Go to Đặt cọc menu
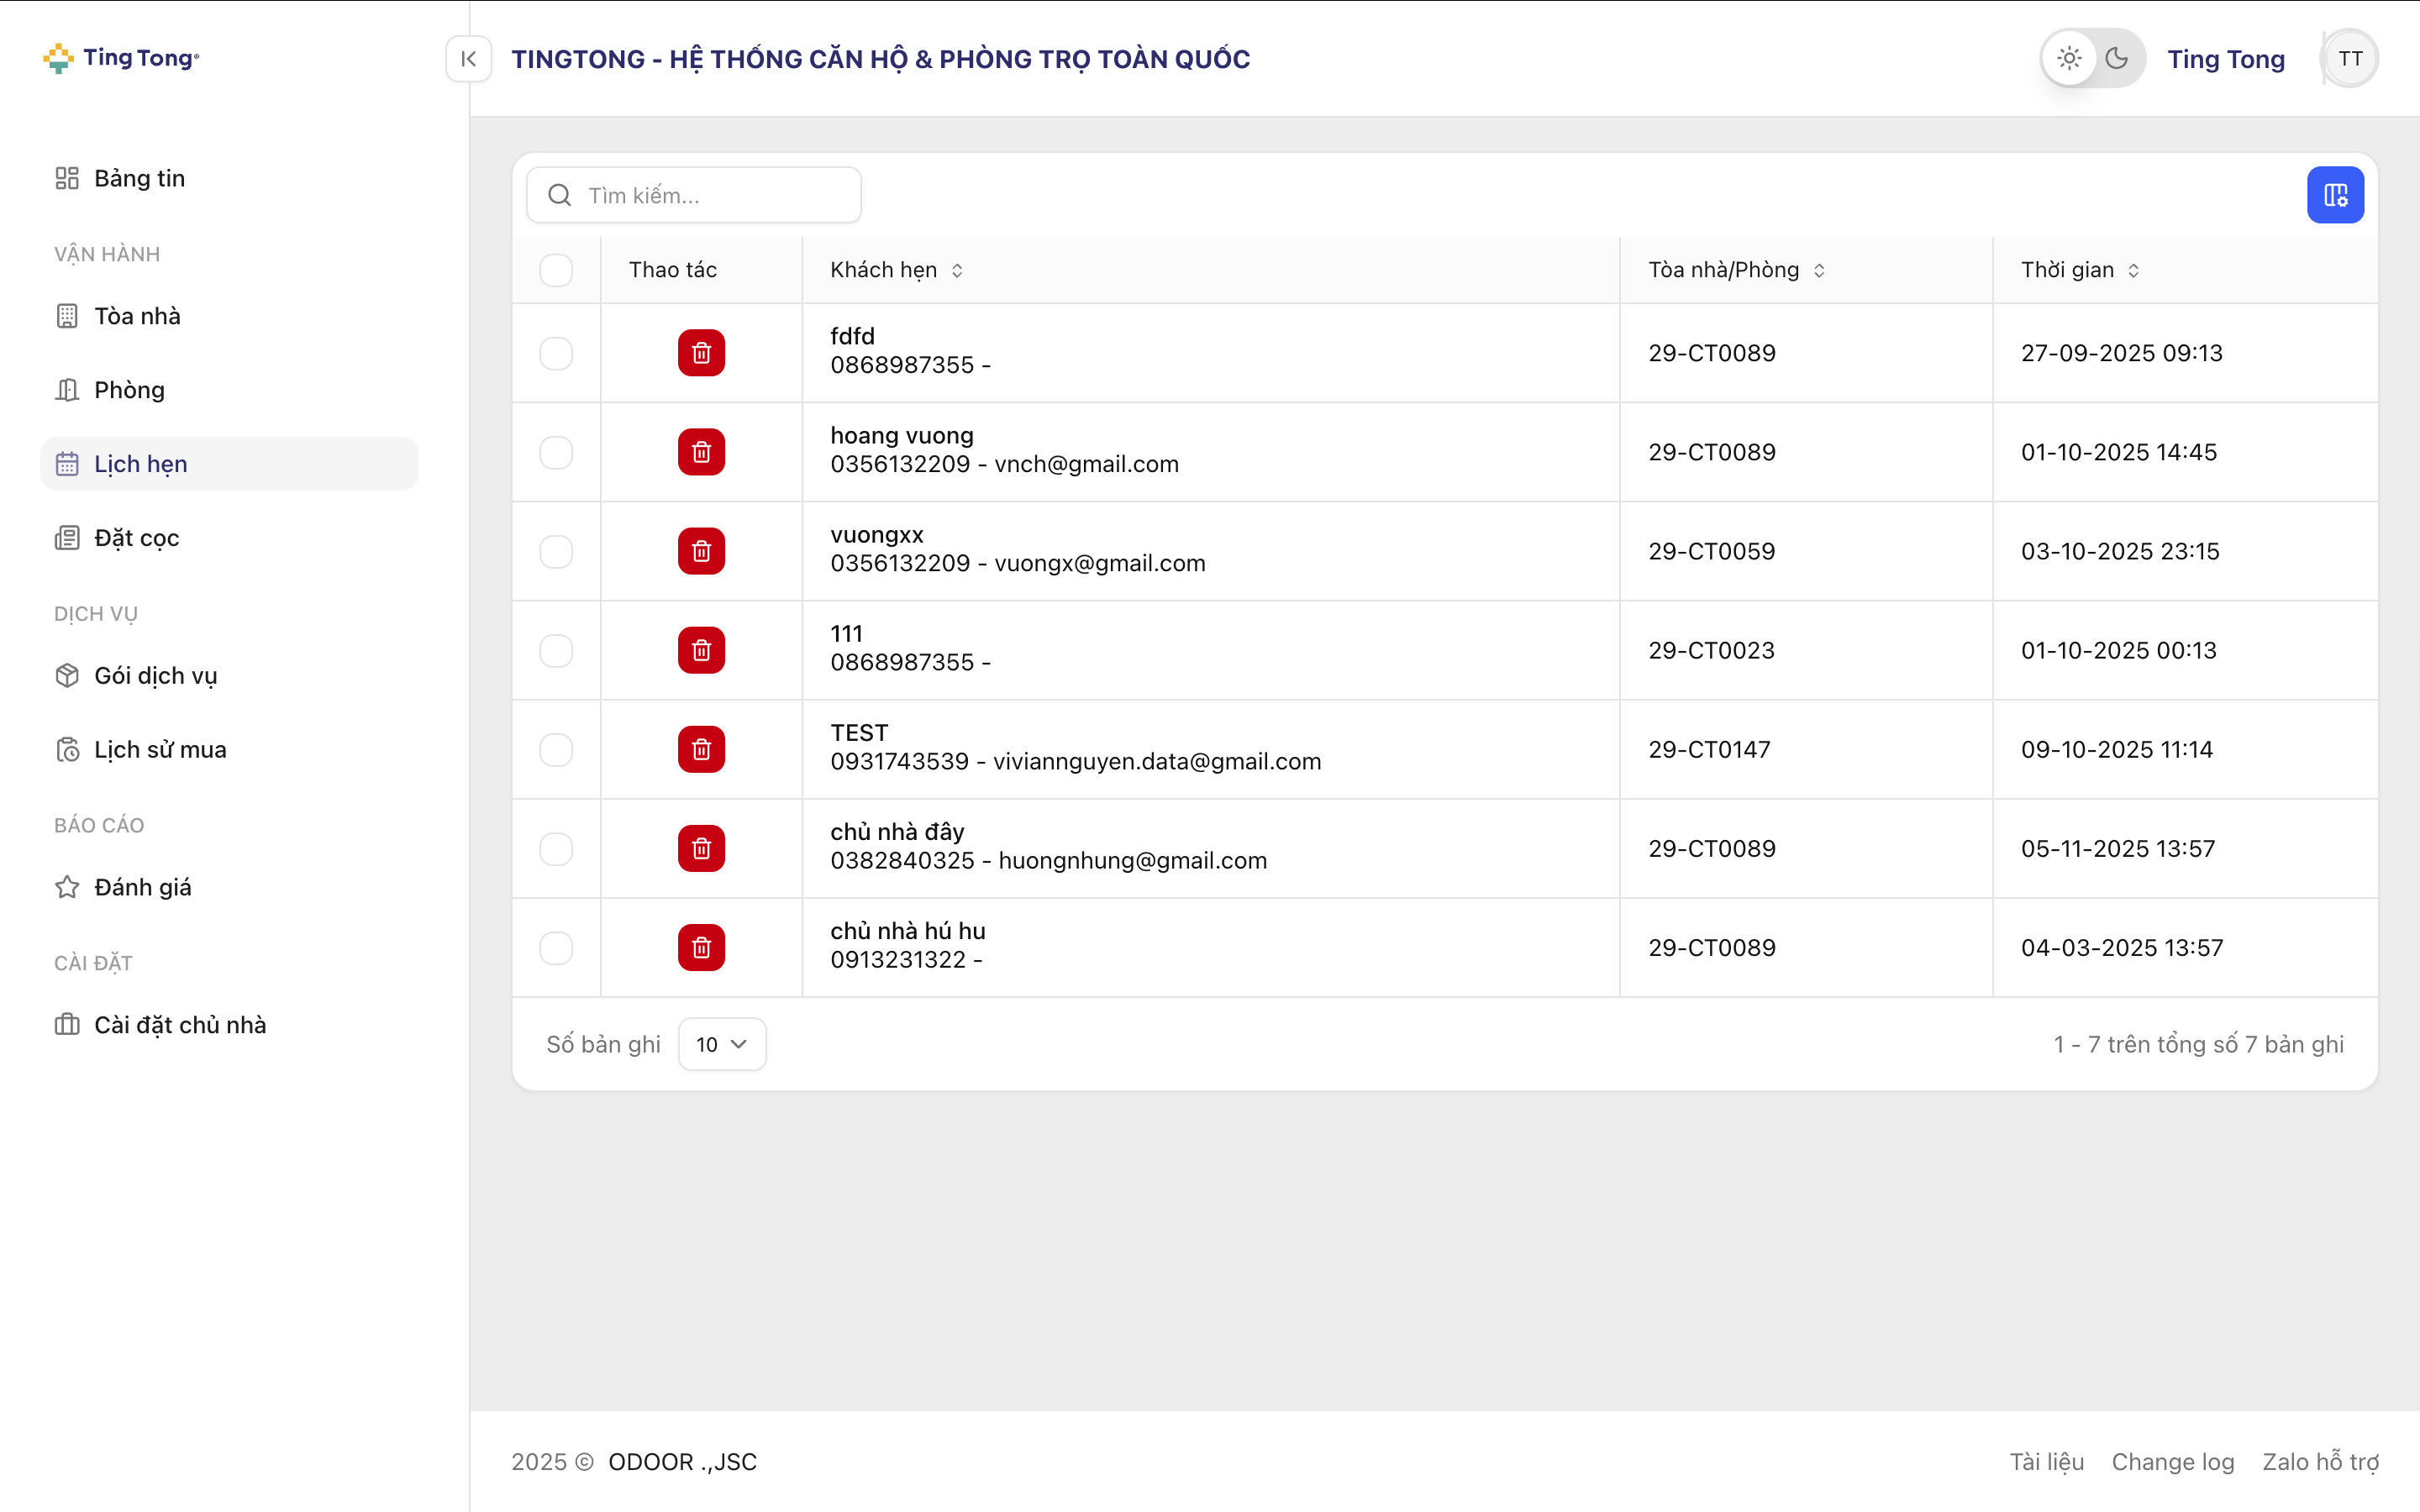The width and height of the screenshot is (2420, 1512). pyautogui.click(x=136, y=538)
